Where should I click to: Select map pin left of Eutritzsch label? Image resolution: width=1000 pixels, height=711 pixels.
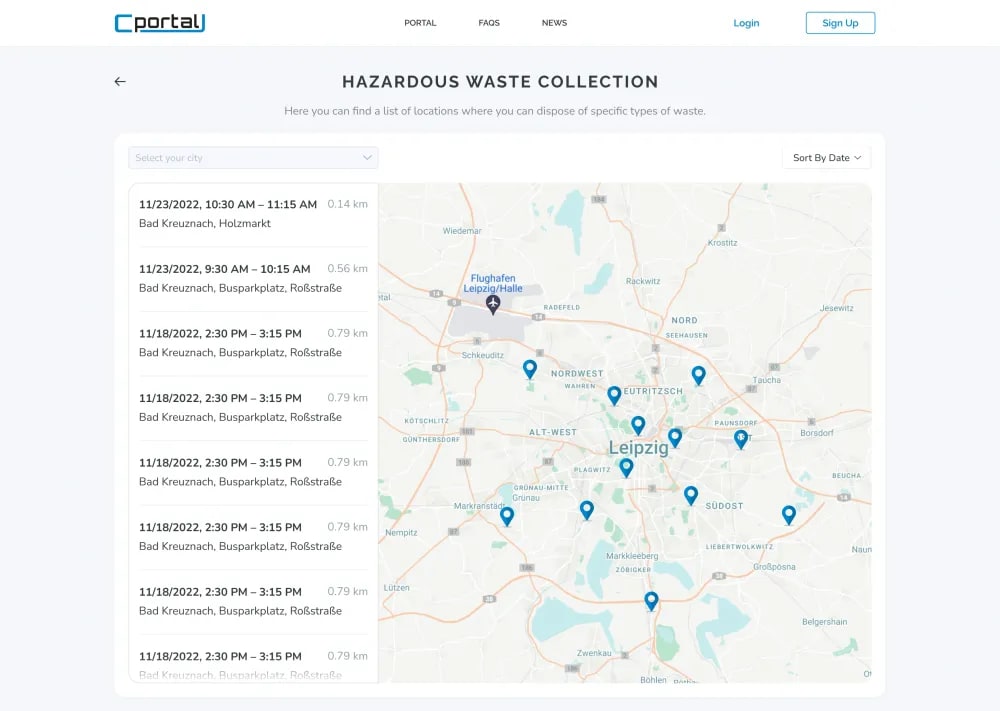(614, 396)
